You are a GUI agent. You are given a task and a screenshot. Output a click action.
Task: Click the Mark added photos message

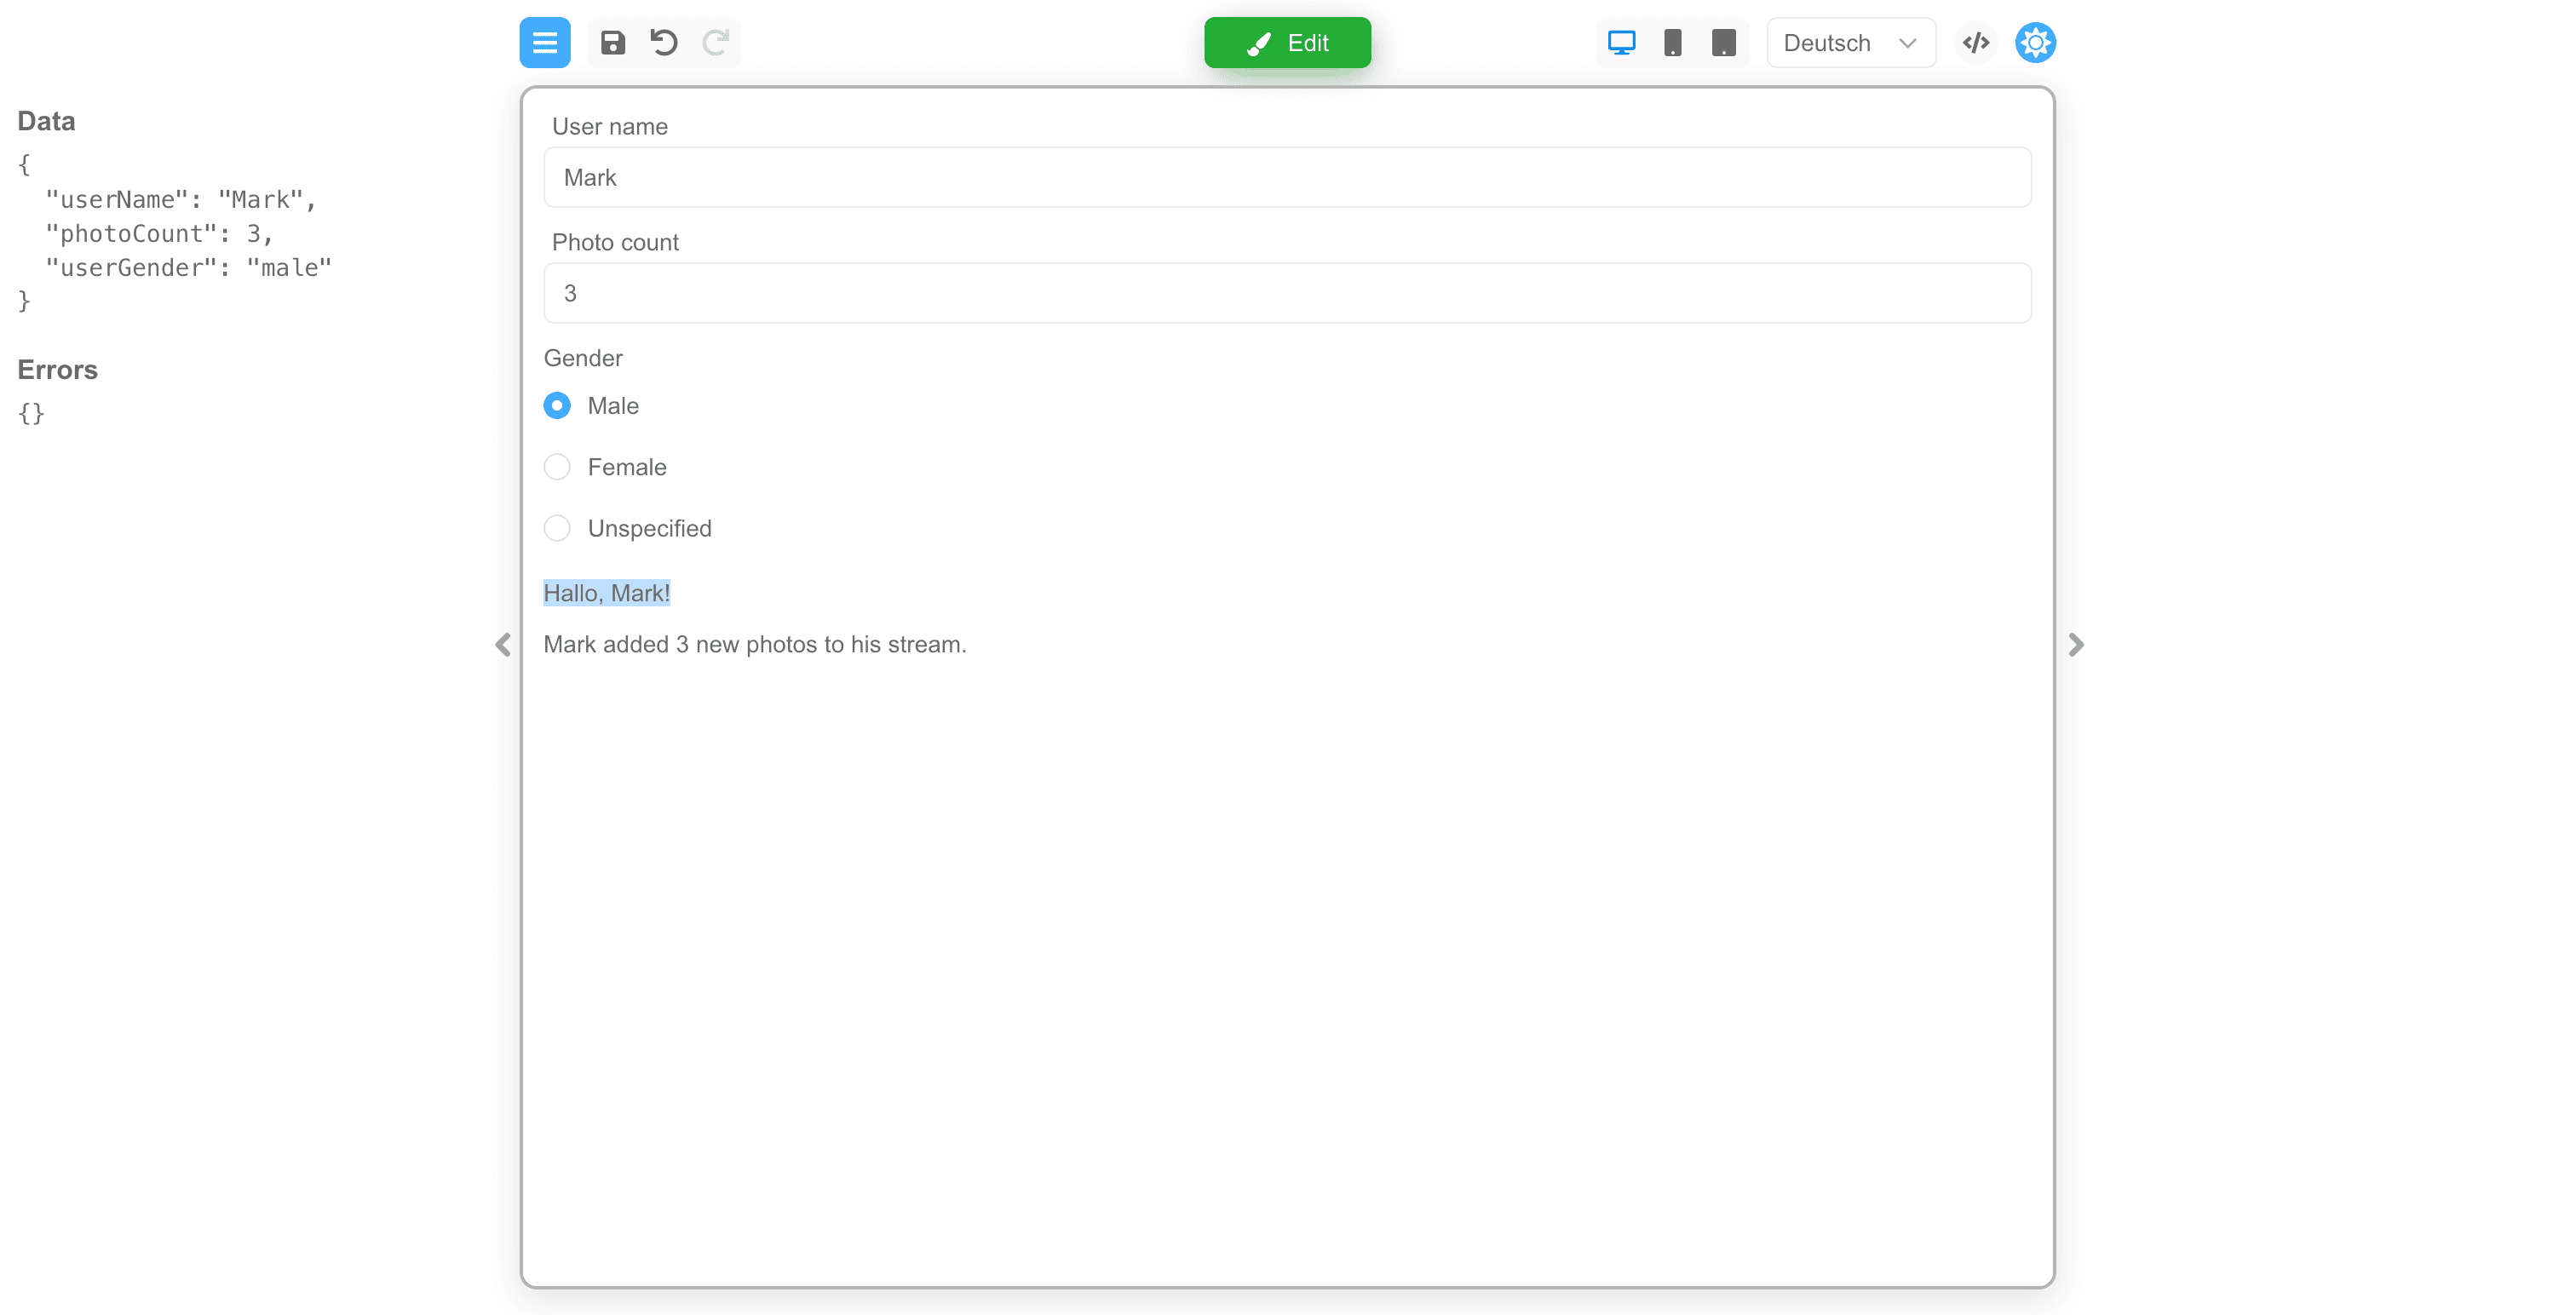point(754,645)
